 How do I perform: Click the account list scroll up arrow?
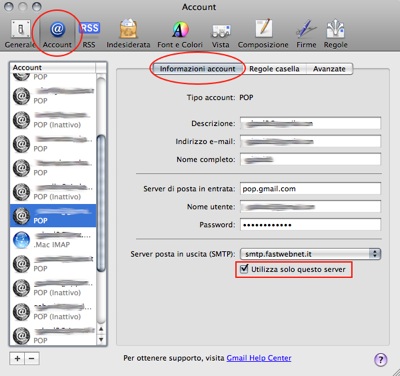(101, 329)
